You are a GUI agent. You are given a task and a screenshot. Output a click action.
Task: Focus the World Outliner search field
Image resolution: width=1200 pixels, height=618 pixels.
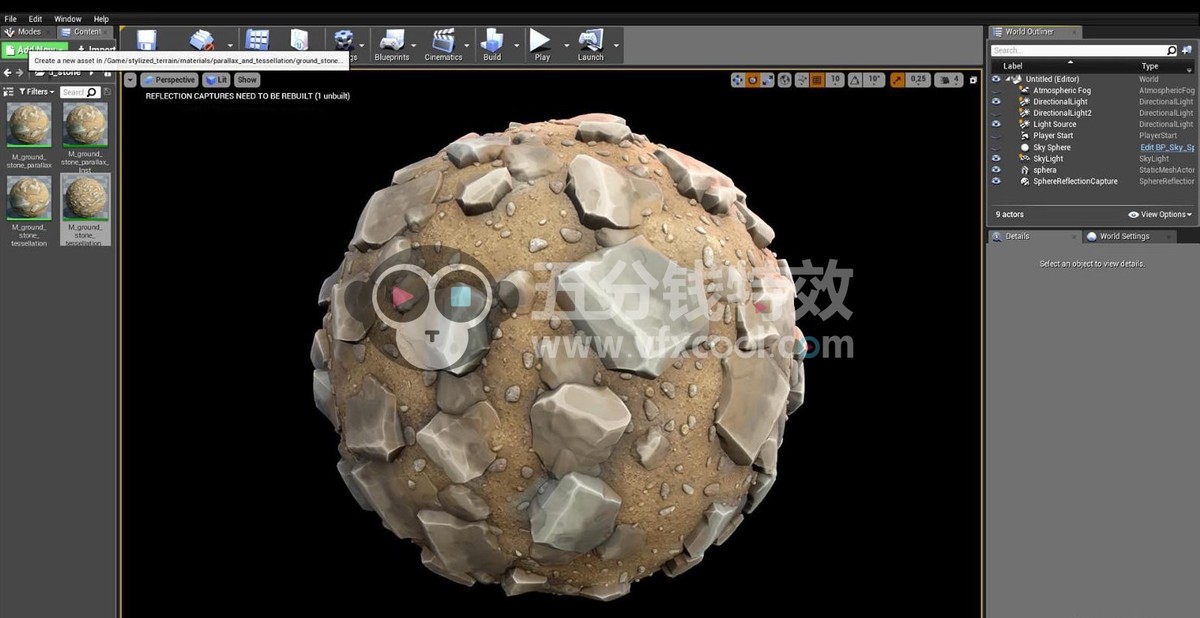(1085, 50)
